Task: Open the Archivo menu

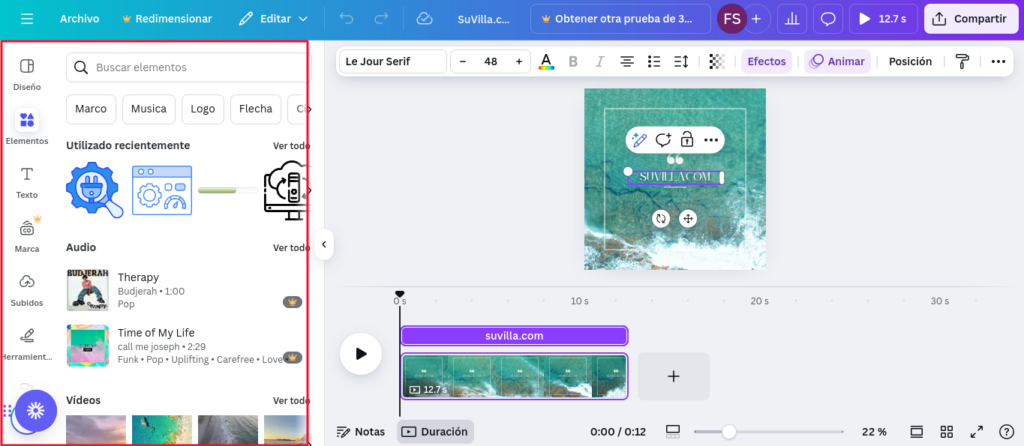Action: click(x=80, y=19)
